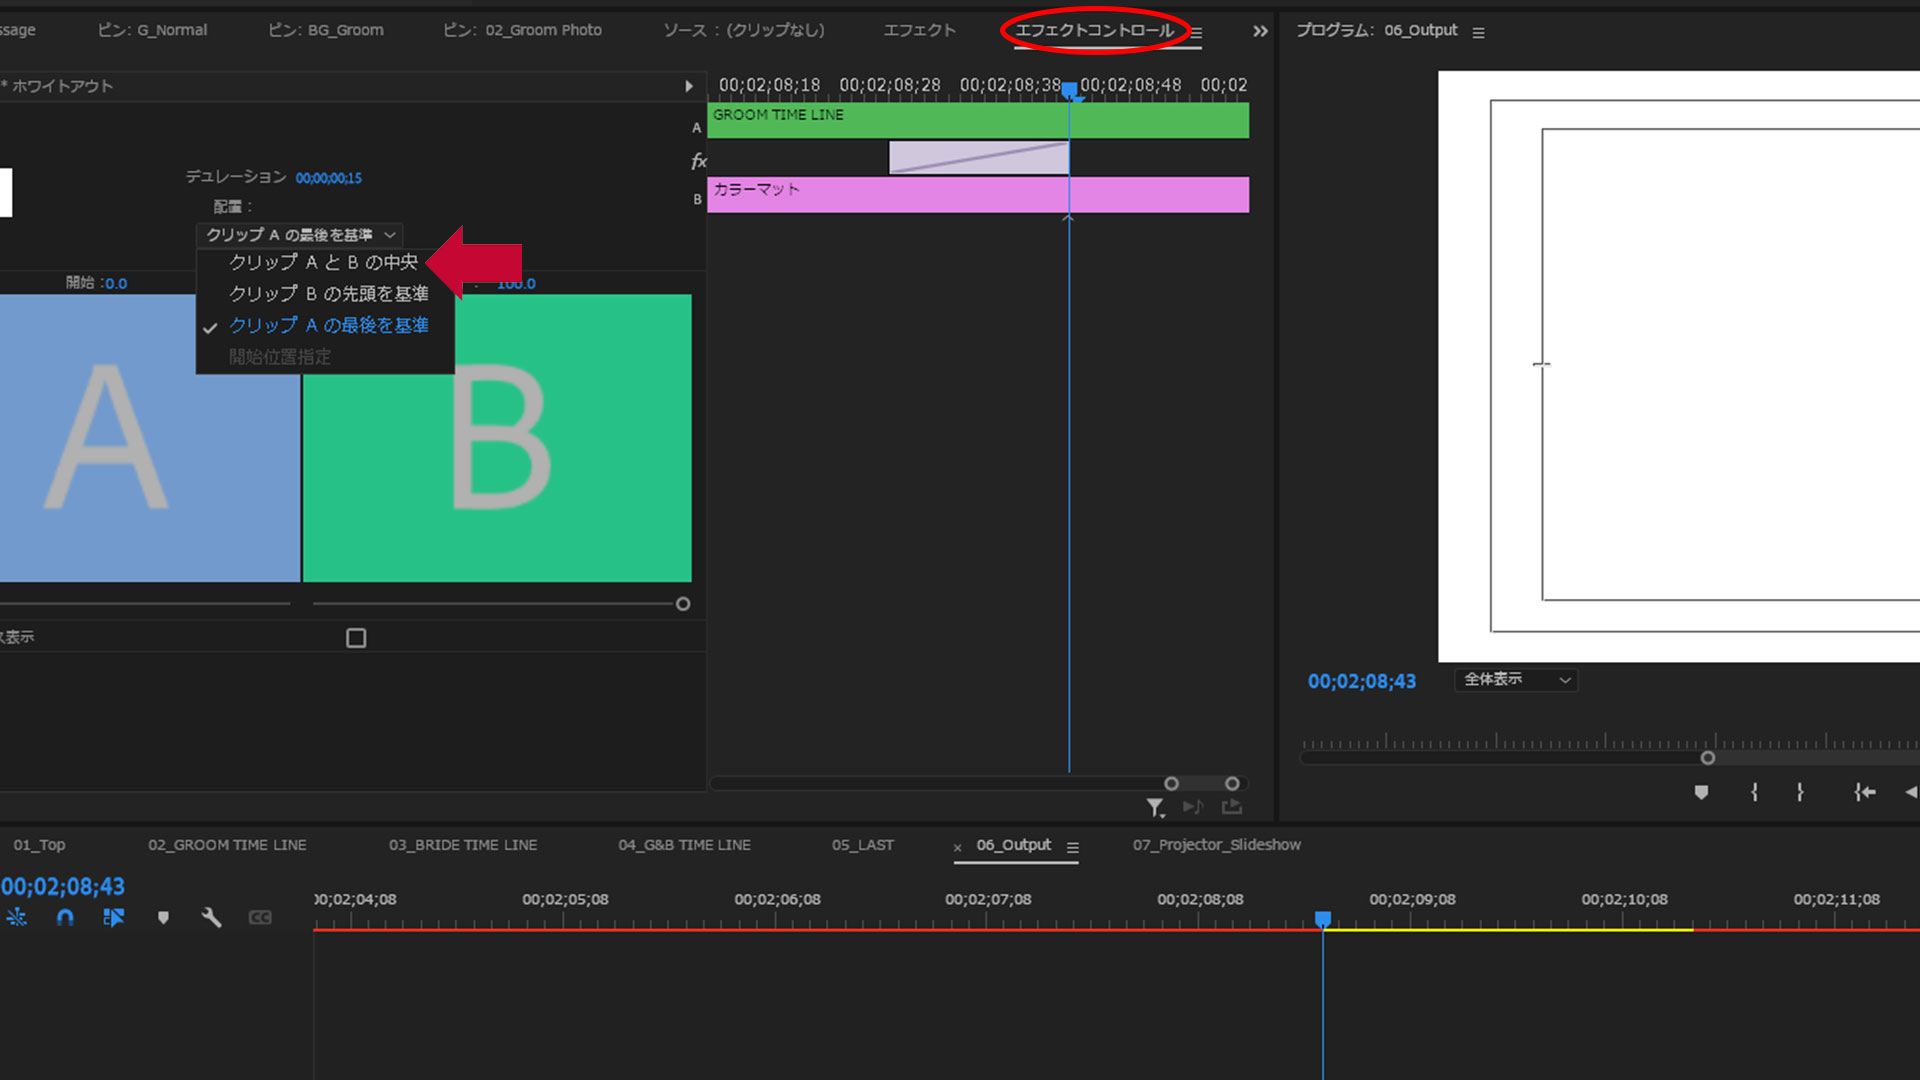Expand the overflow panel tabs chevron
The height and width of the screenshot is (1080, 1920).
[x=1260, y=31]
